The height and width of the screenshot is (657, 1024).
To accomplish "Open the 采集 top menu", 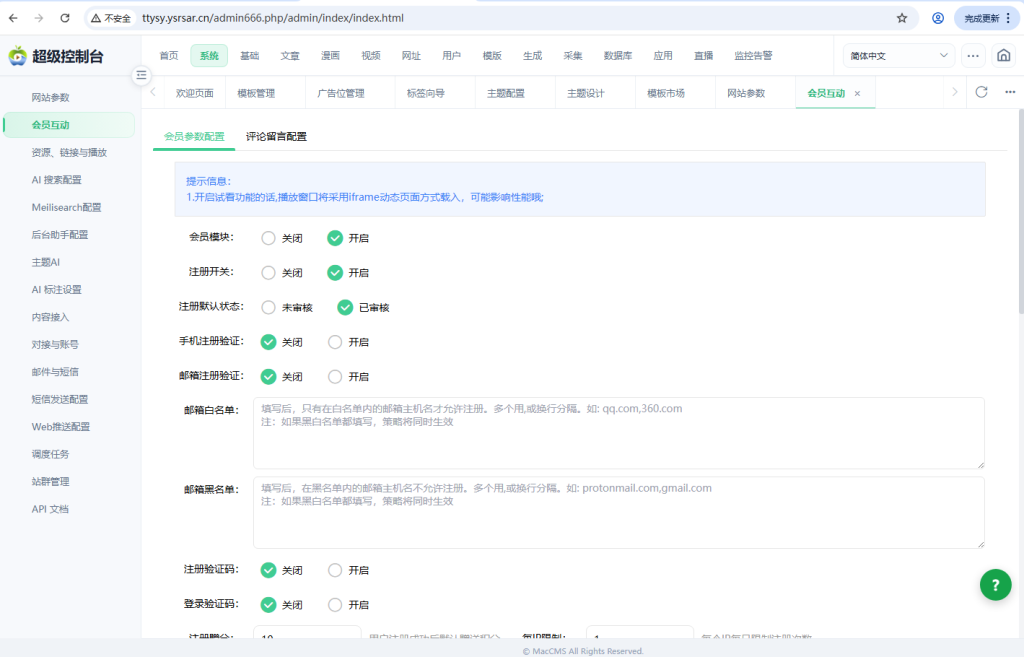I will (573, 56).
